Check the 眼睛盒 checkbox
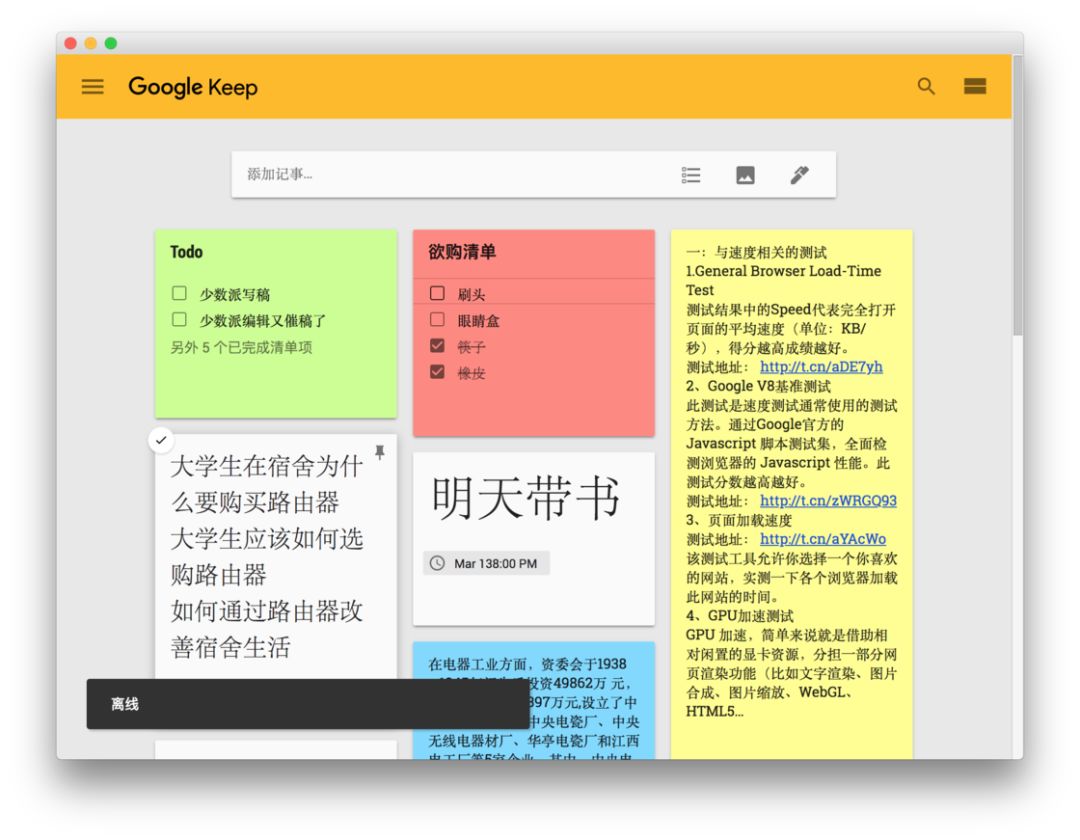This screenshot has width=1080, height=840. click(437, 319)
